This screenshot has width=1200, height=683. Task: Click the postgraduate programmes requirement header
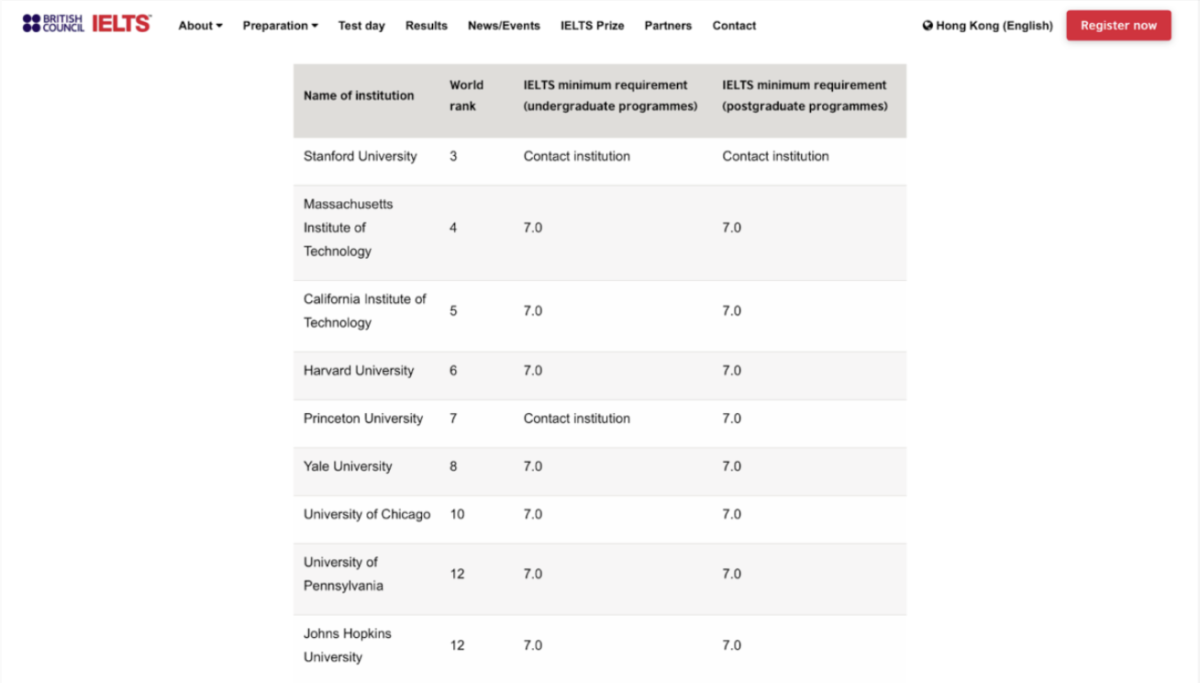tap(804, 96)
